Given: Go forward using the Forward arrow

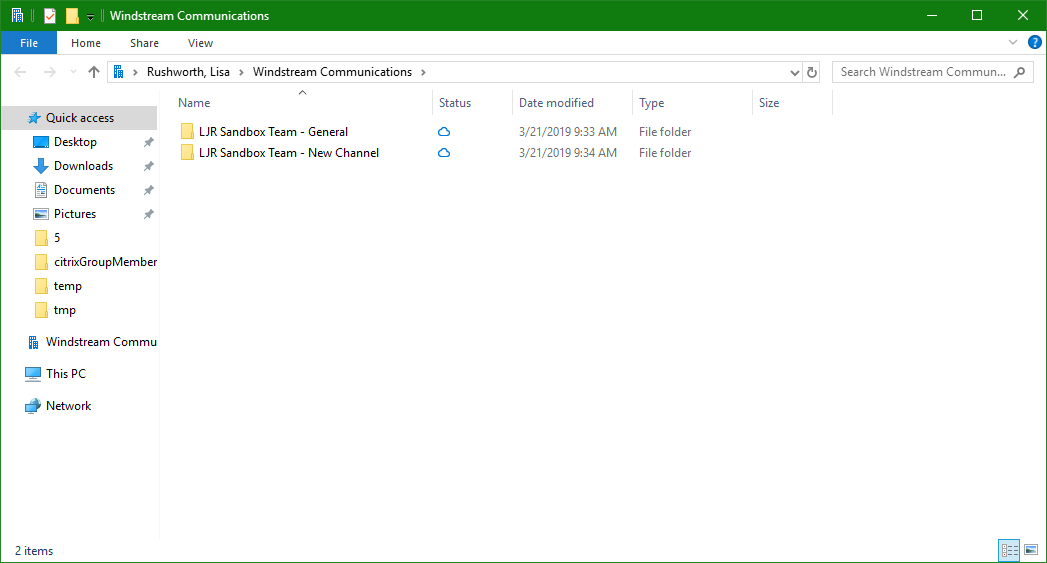Looking at the screenshot, I should click(x=49, y=72).
